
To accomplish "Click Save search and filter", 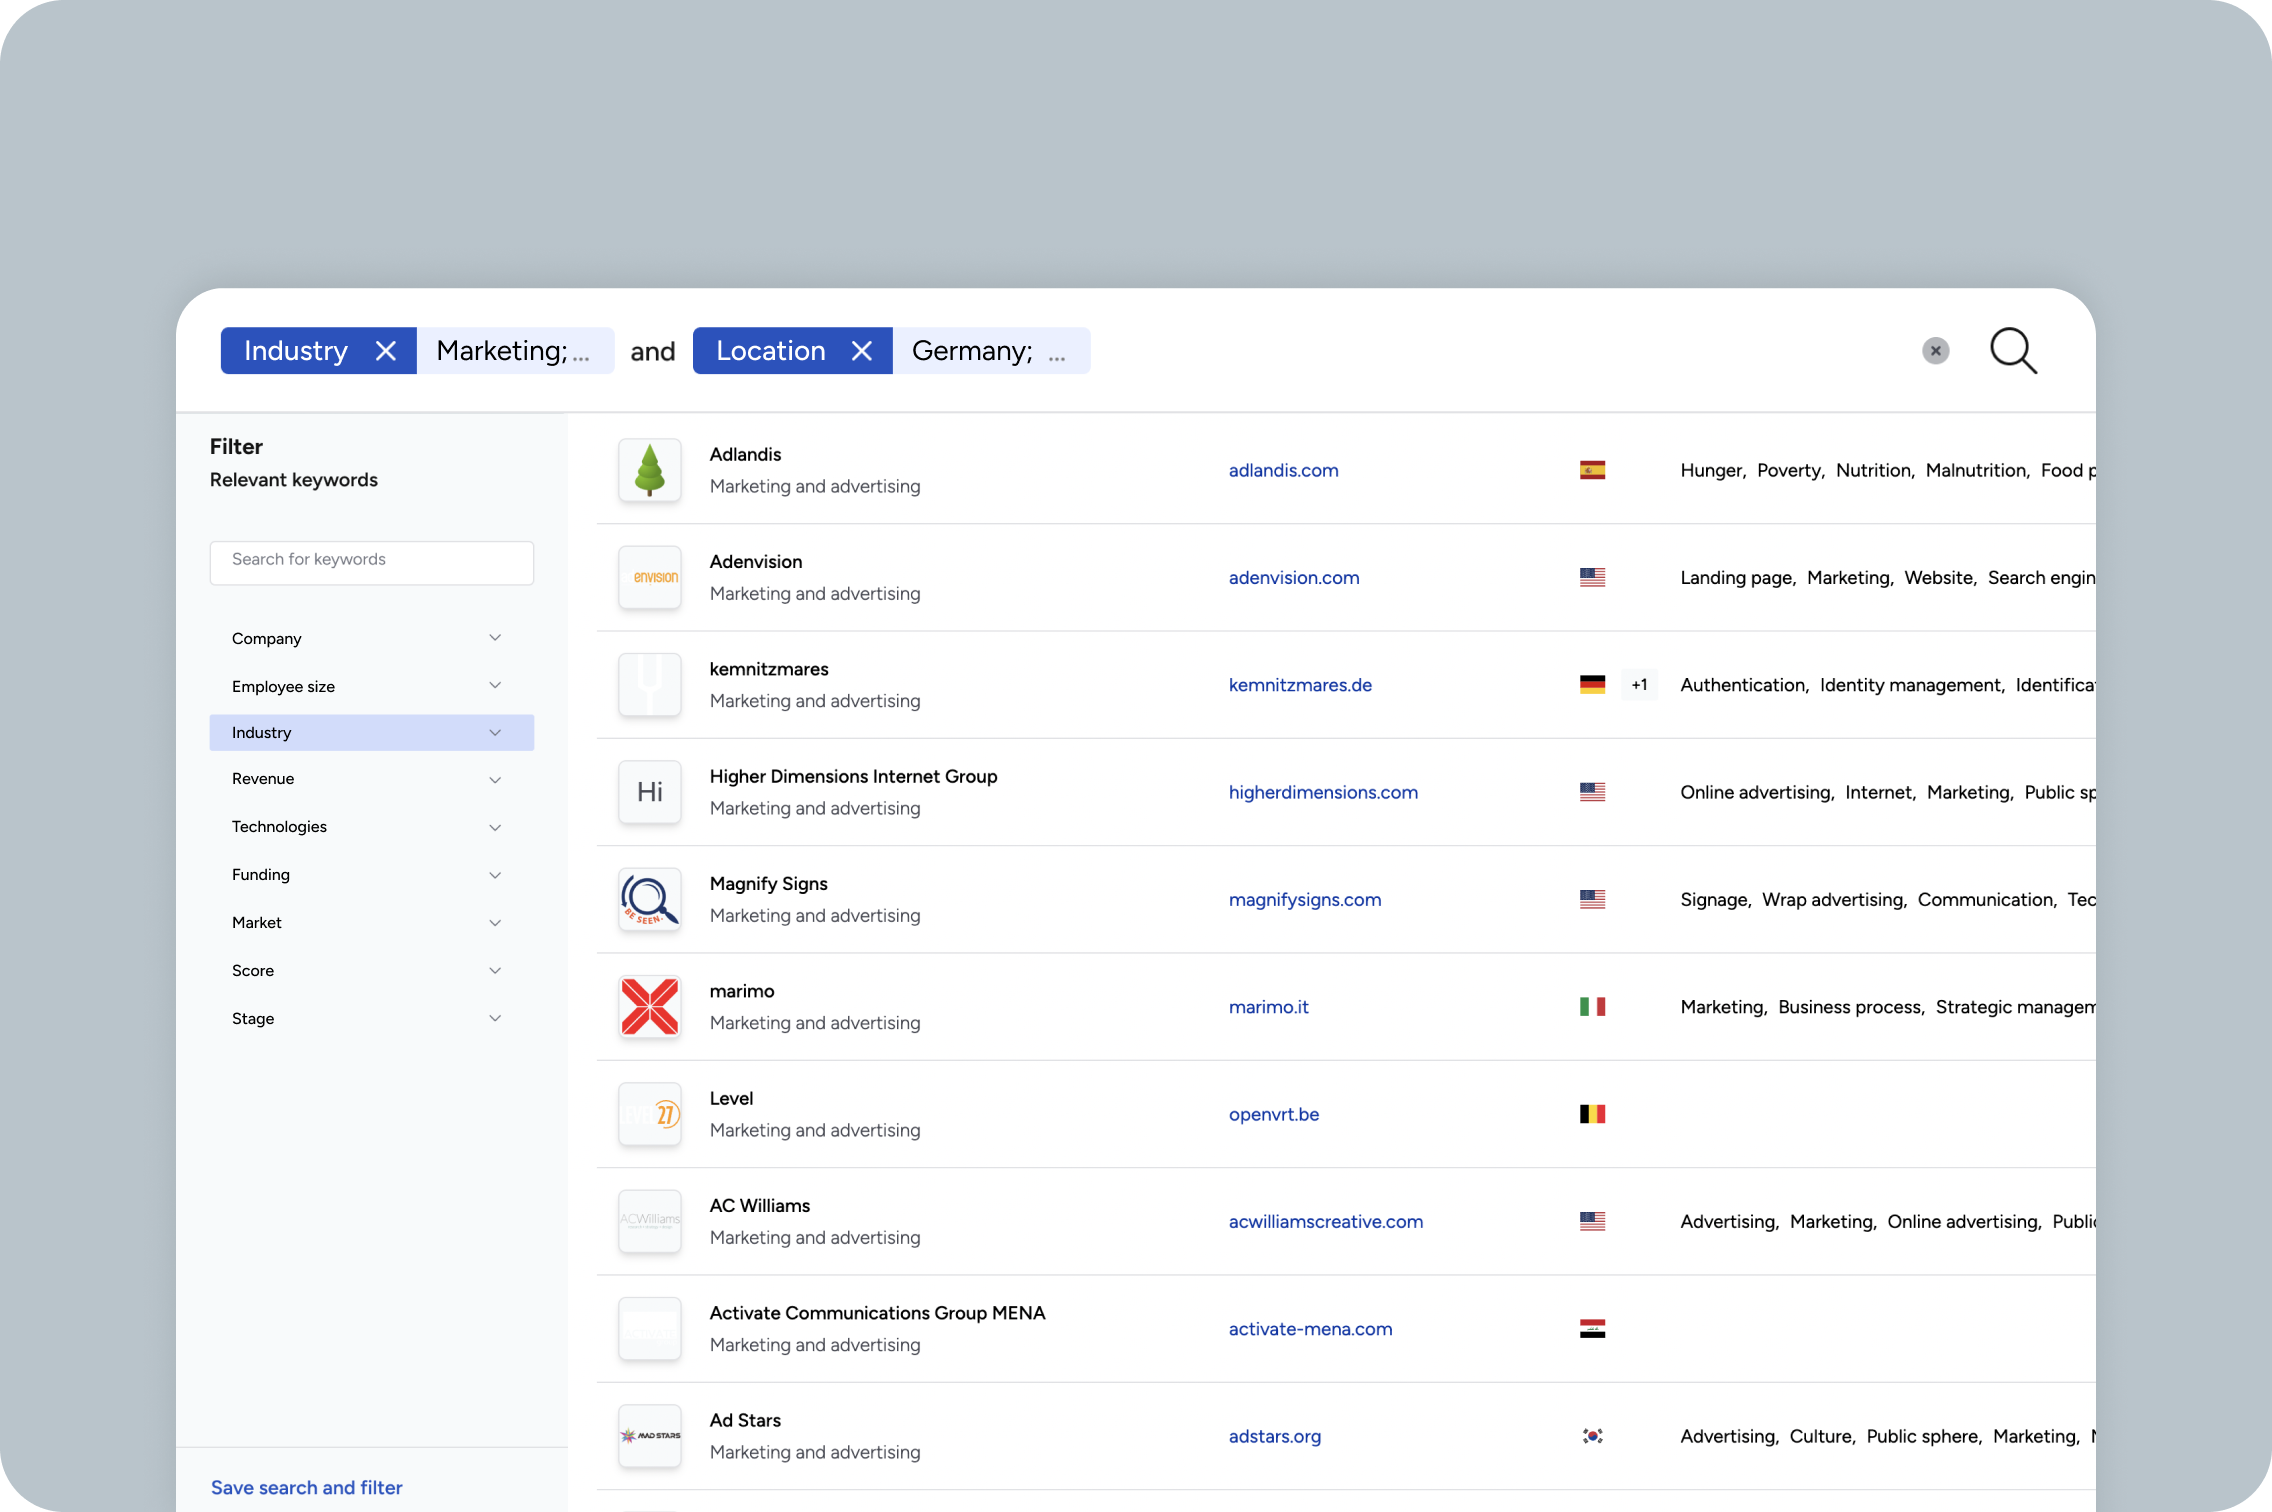I will 306,1487.
